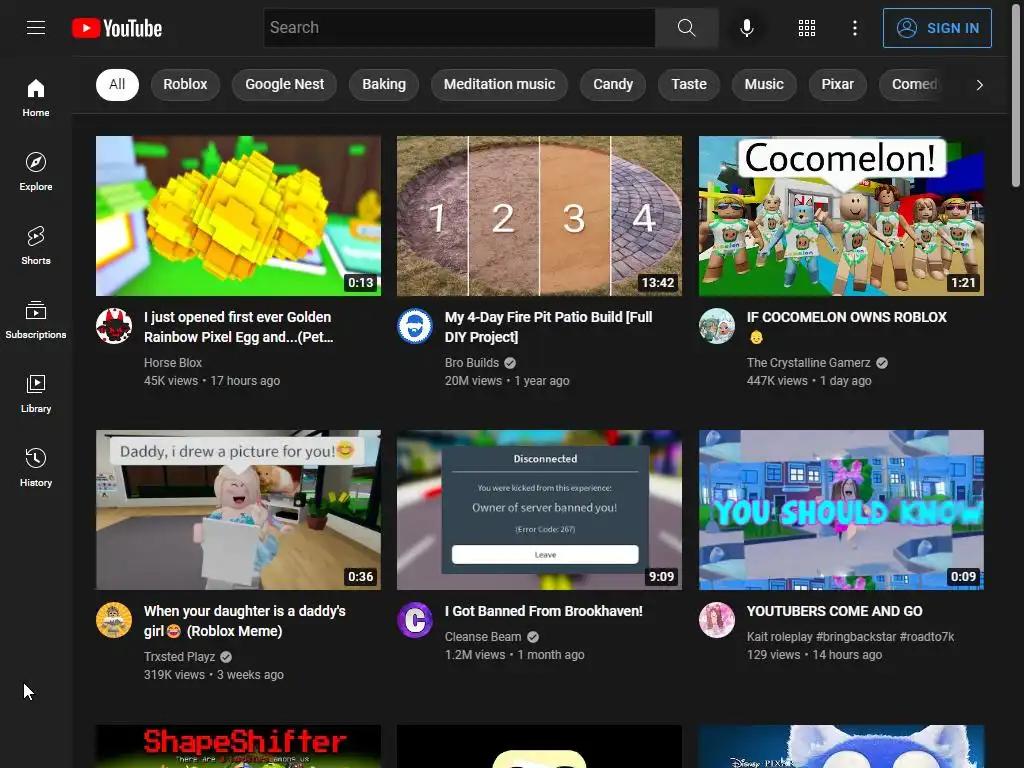Select the Meditation music chip
This screenshot has height=768, width=1024.
500,84
